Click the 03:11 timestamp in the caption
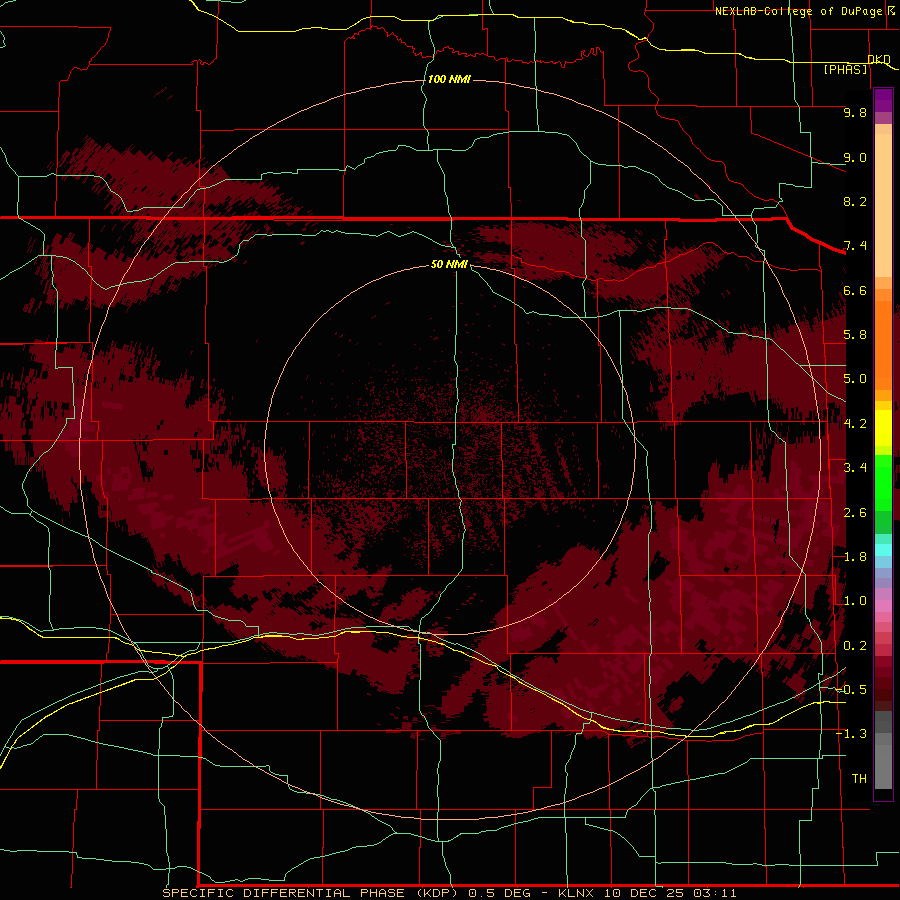Screen dimensions: 900x900 (715, 893)
